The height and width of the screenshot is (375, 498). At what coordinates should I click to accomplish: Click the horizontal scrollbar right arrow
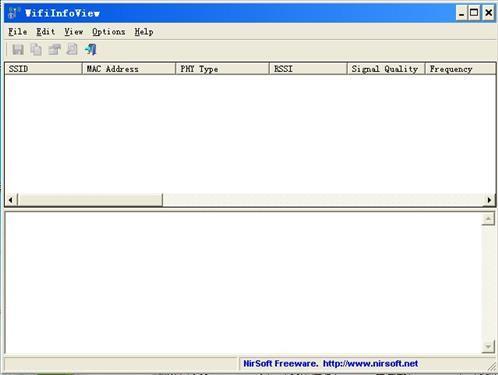(489, 200)
